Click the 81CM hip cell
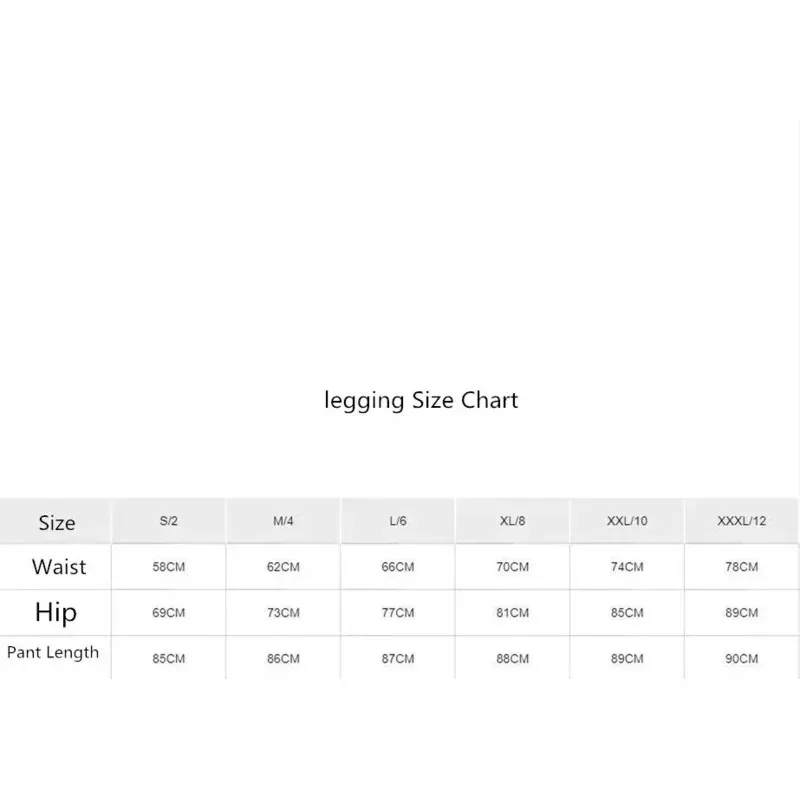This screenshot has width=800, height=800. [513, 613]
